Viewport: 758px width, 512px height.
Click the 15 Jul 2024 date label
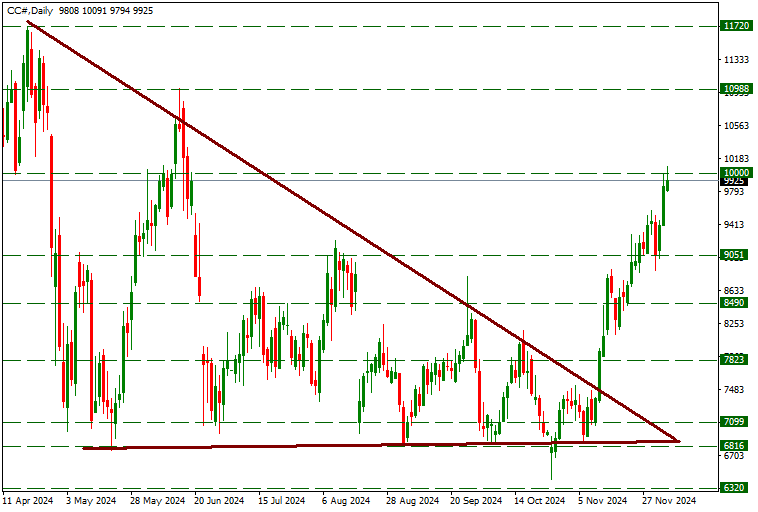coord(282,500)
